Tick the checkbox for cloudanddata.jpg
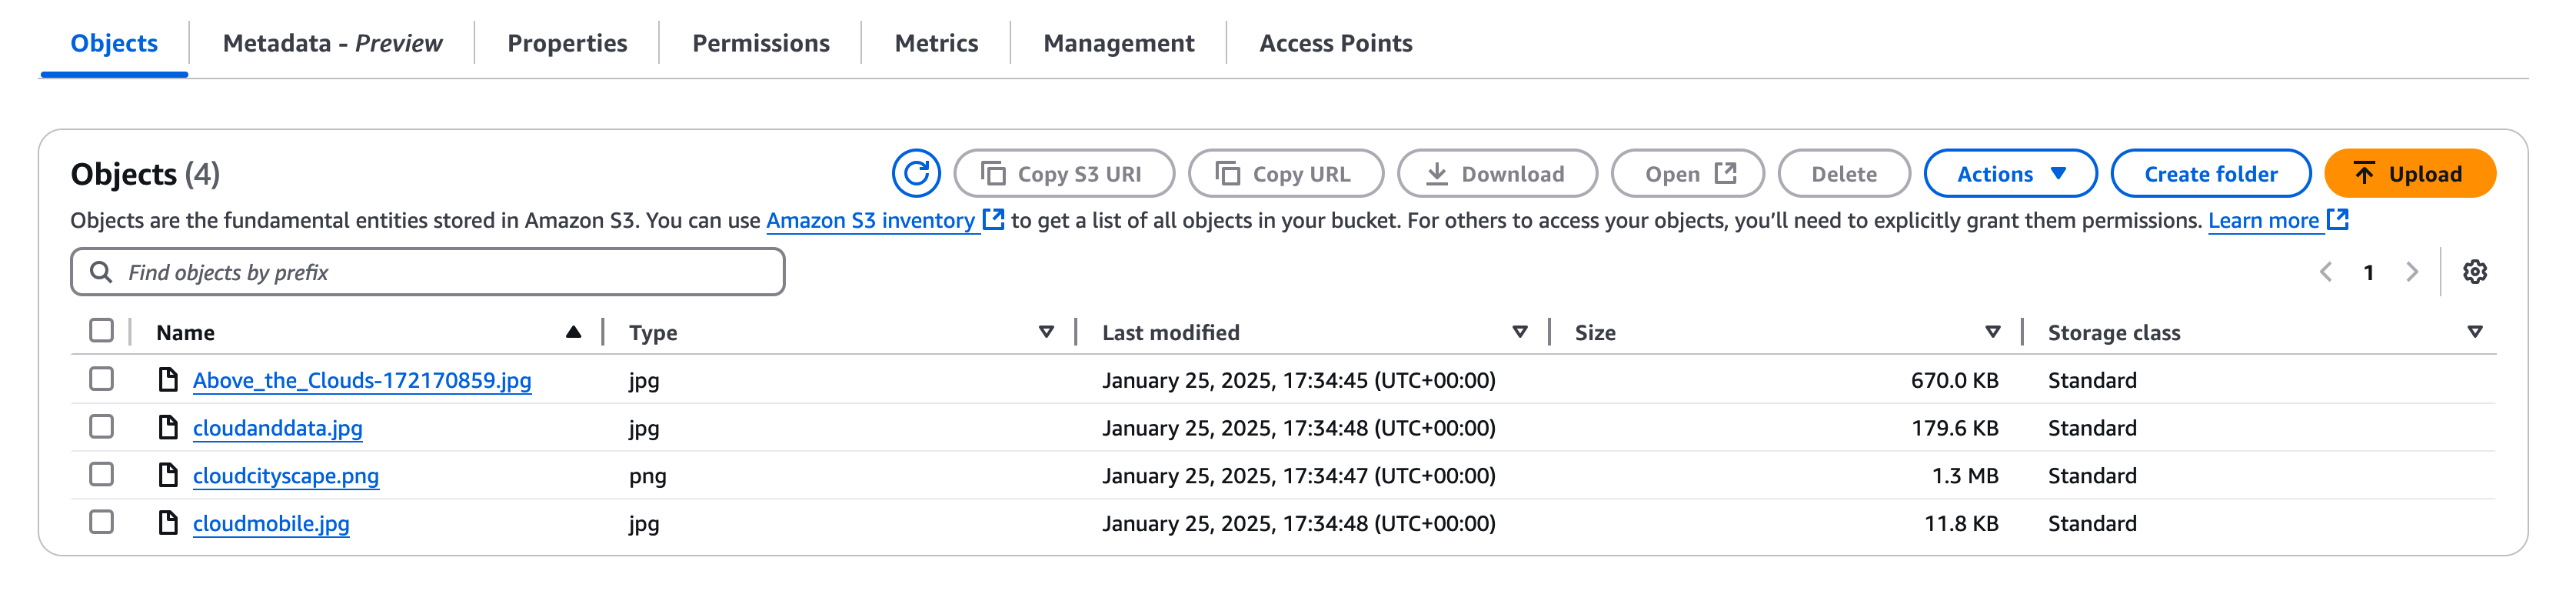Image resolution: width=2576 pixels, height=591 pixels. 101,427
